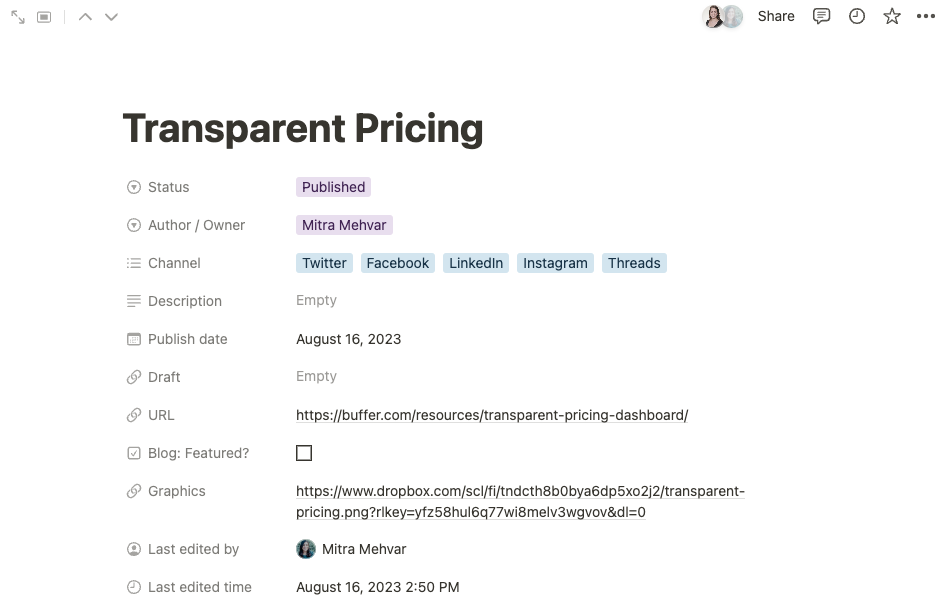Go to next page with down chevron
The height and width of the screenshot is (615, 947).
(111, 17)
